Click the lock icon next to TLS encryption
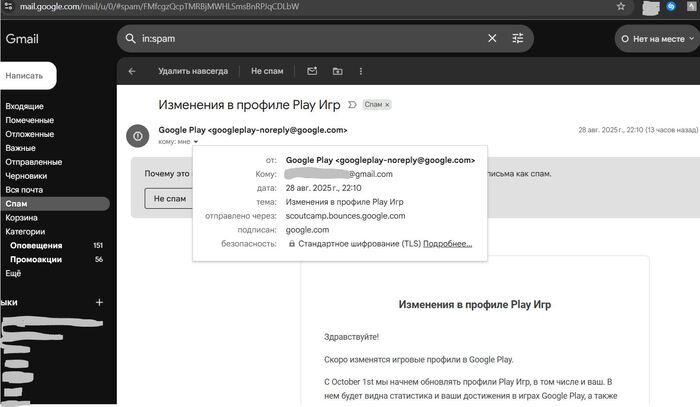This screenshot has height=407, width=700. (292, 244)
